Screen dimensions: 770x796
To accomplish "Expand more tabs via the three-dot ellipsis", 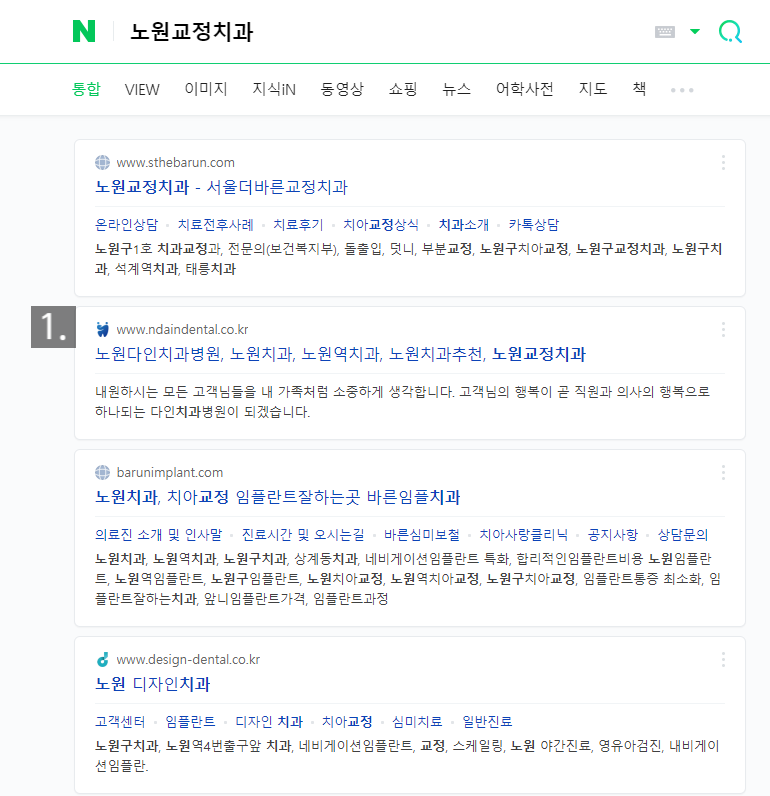I will [682, 90].
